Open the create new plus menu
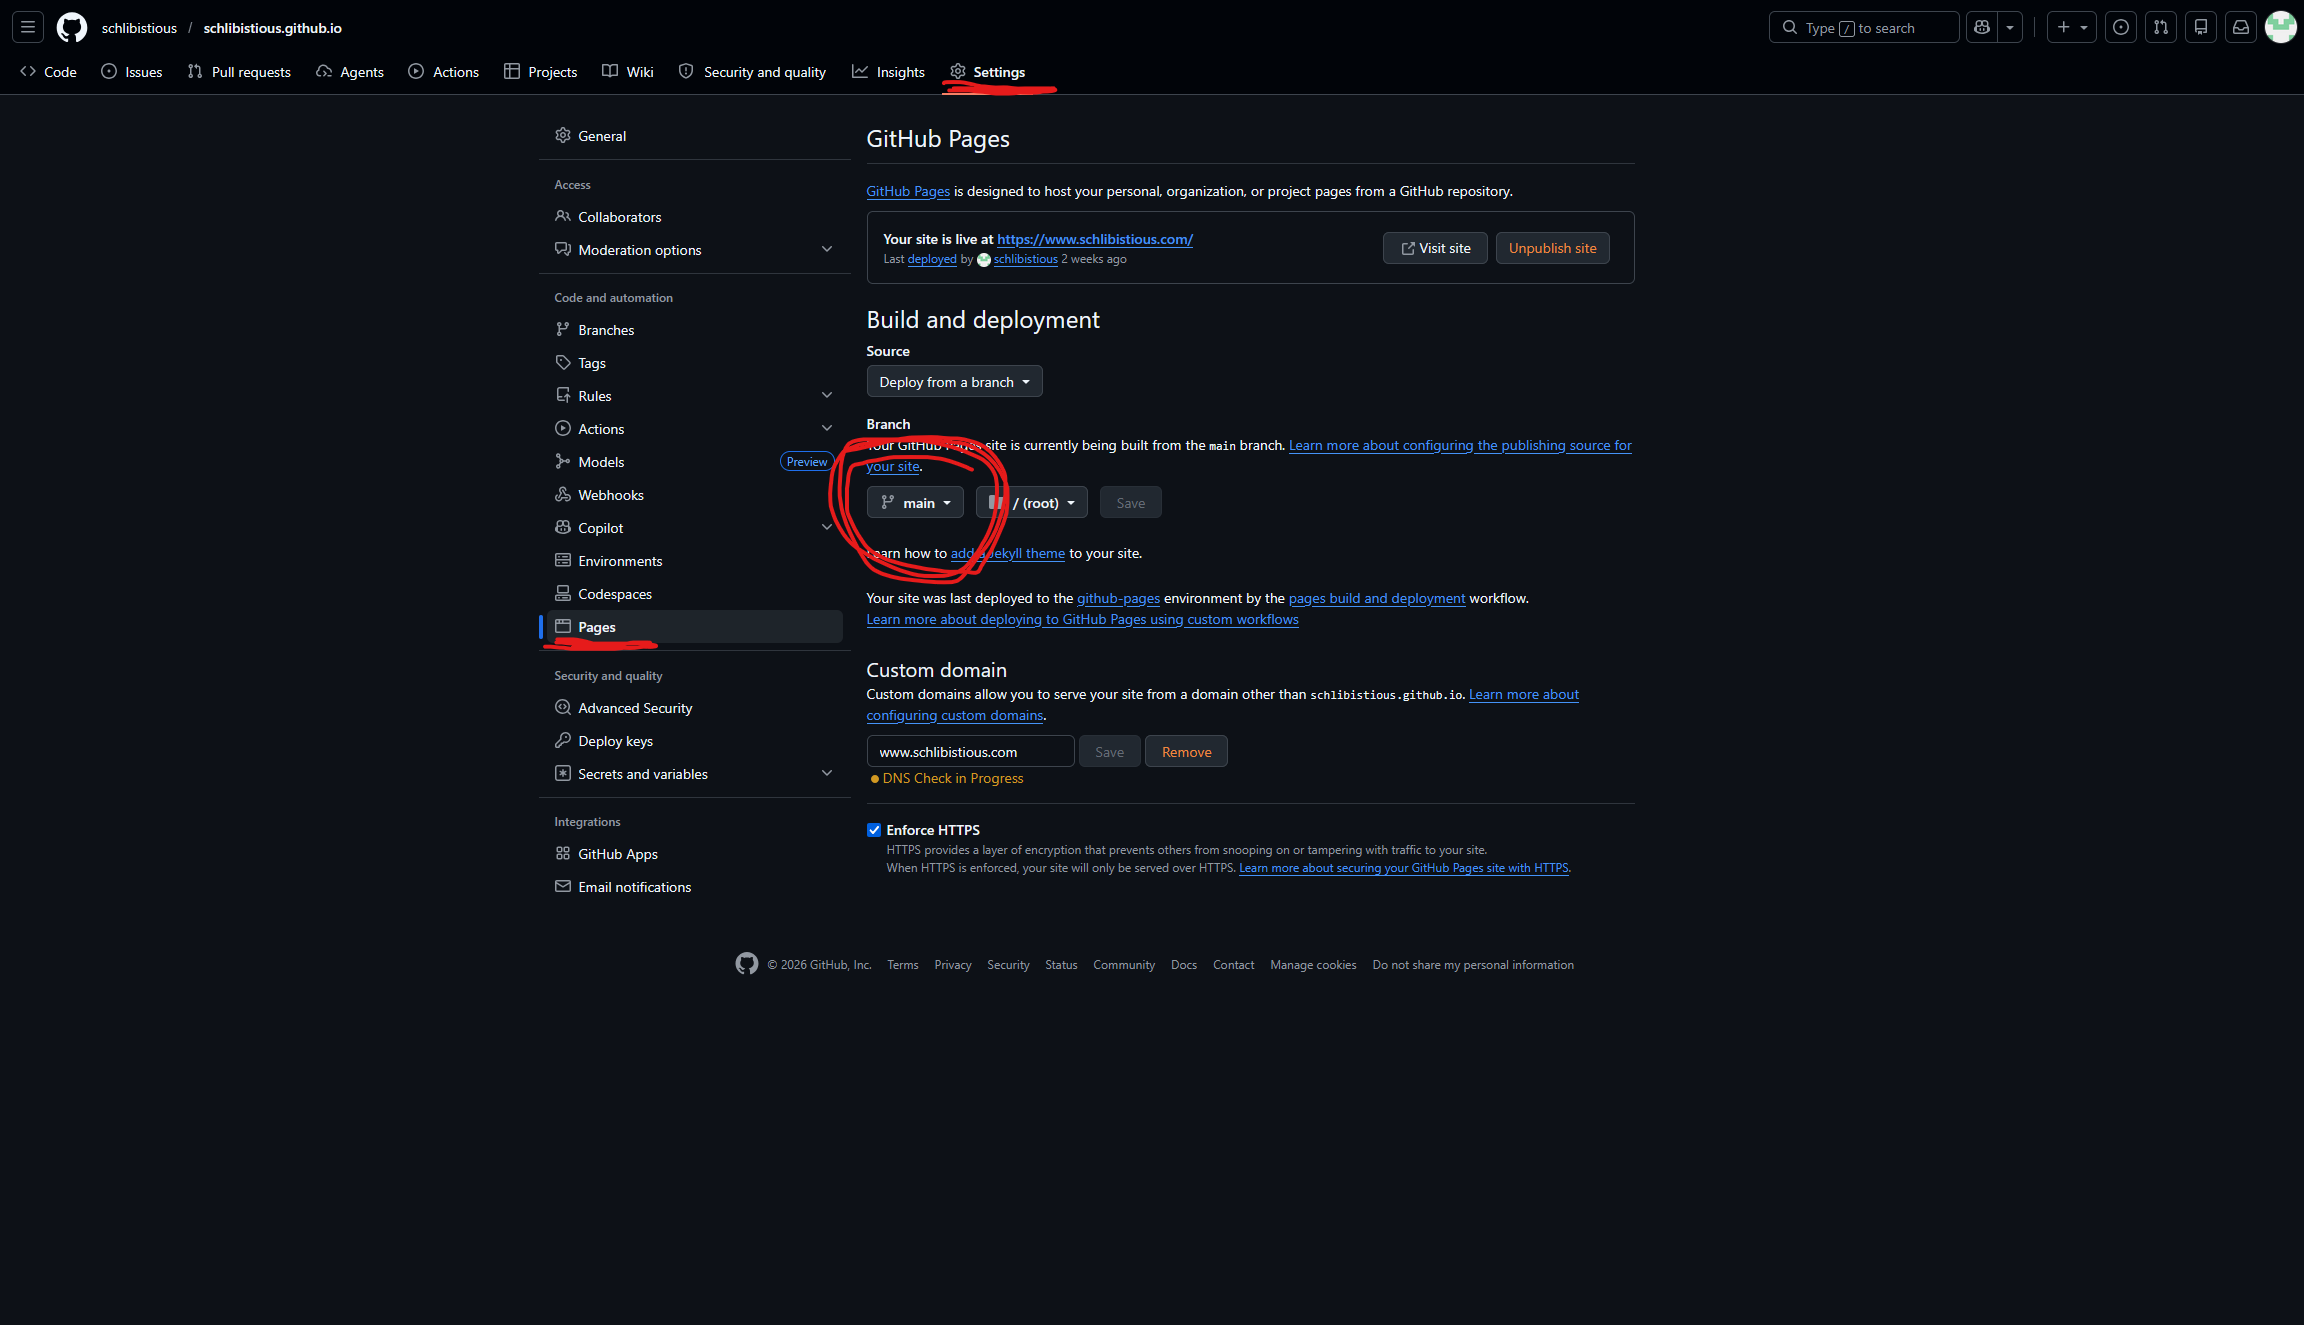2304x1325 pixels. tap(2071, 27)
